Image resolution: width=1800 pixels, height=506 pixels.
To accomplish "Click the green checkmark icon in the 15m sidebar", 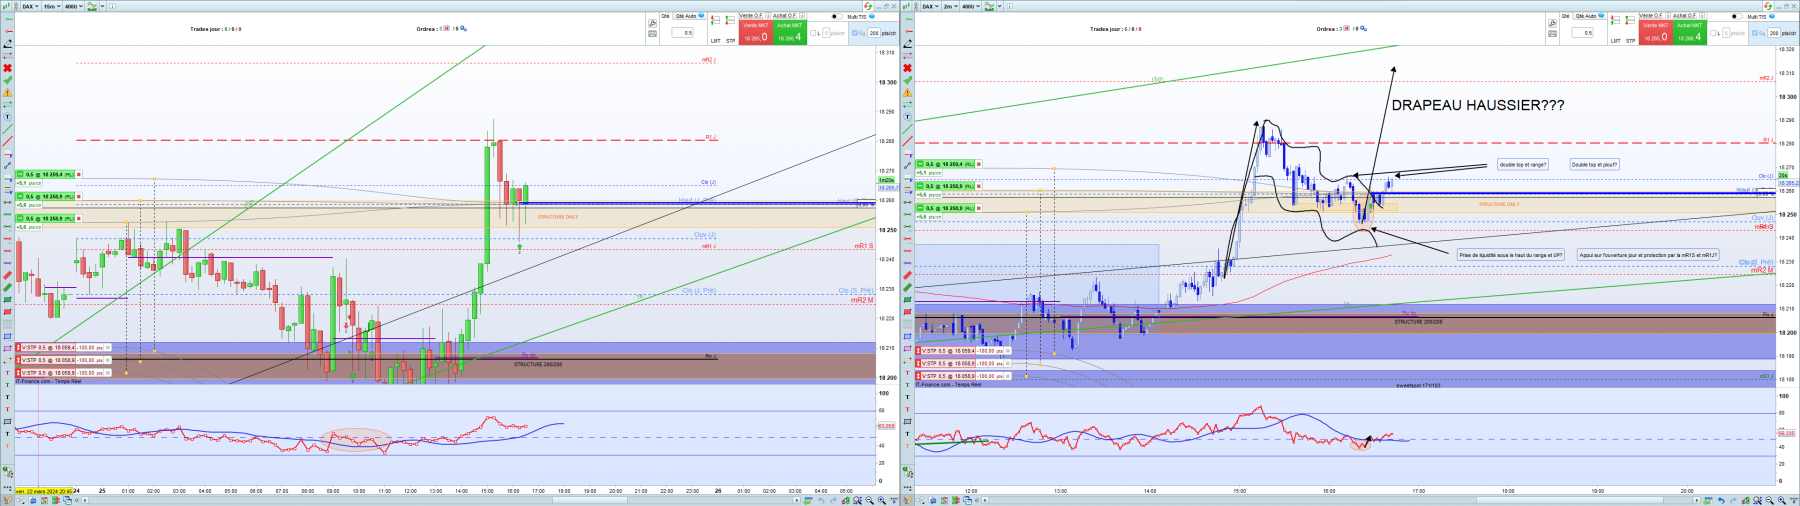I will 8,80.
